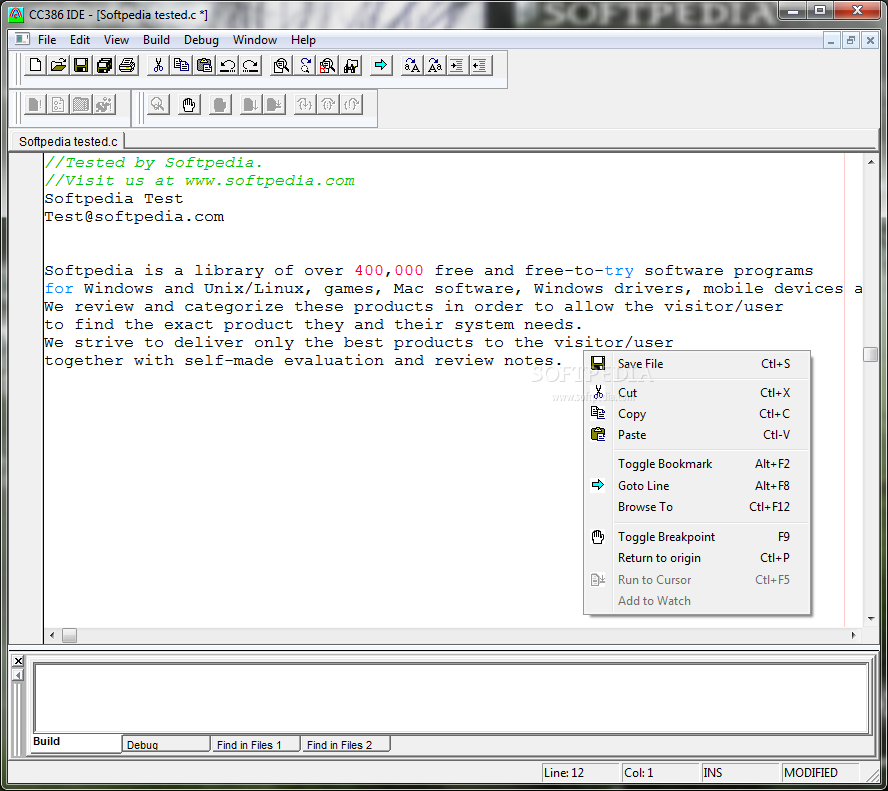
Task: Click the Step Out braces icon
Action: (351, 105)
